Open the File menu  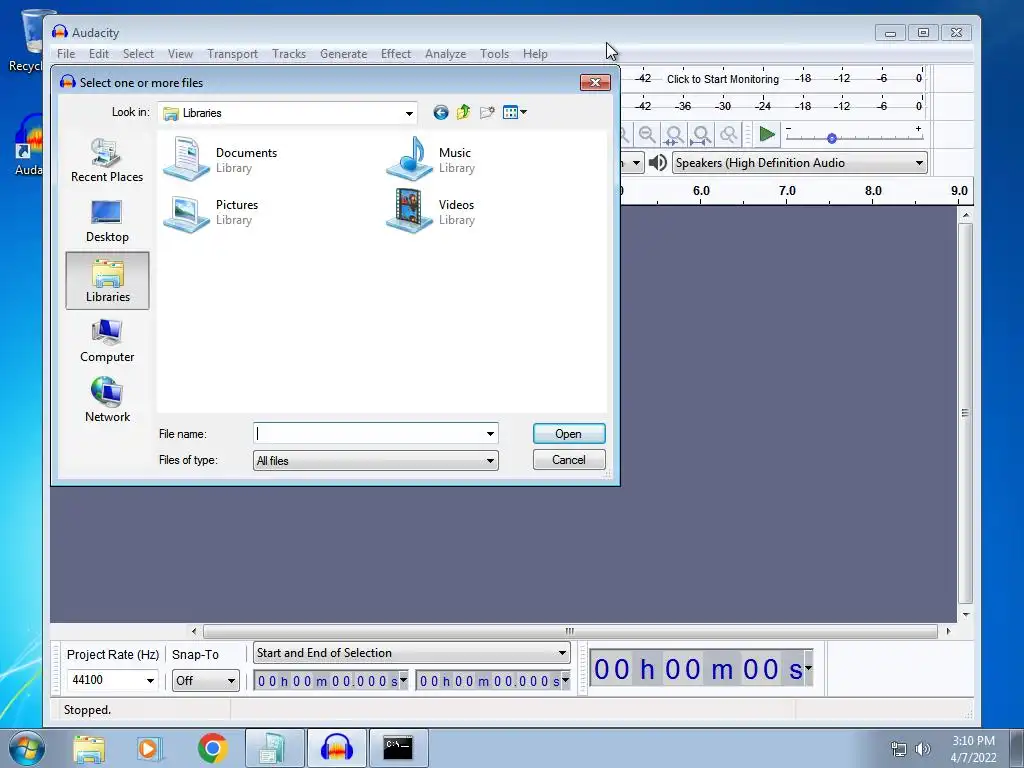[66, 54]
